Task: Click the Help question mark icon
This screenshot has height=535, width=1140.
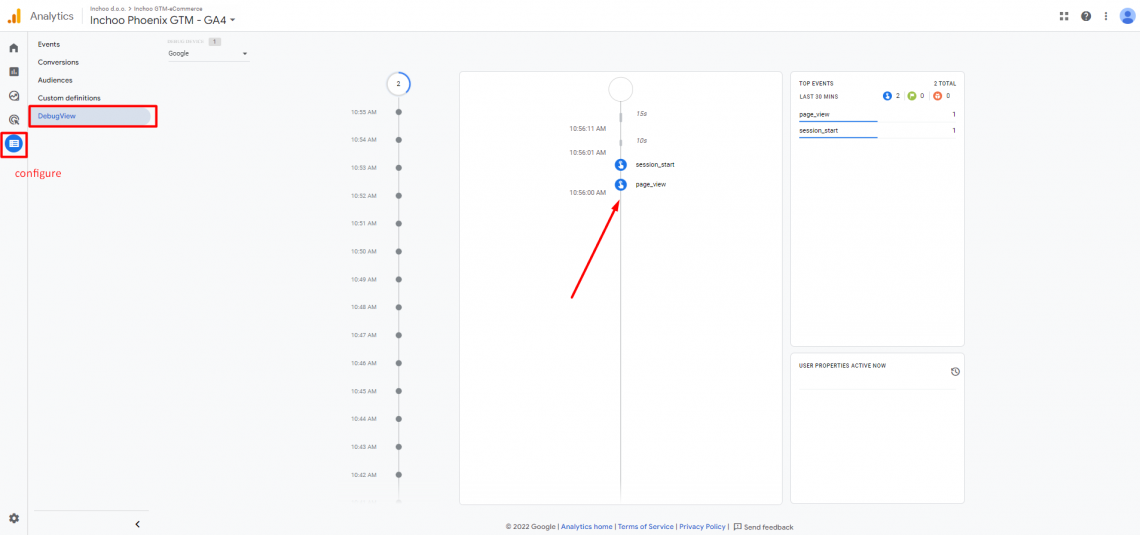Action: [1086, 16]
